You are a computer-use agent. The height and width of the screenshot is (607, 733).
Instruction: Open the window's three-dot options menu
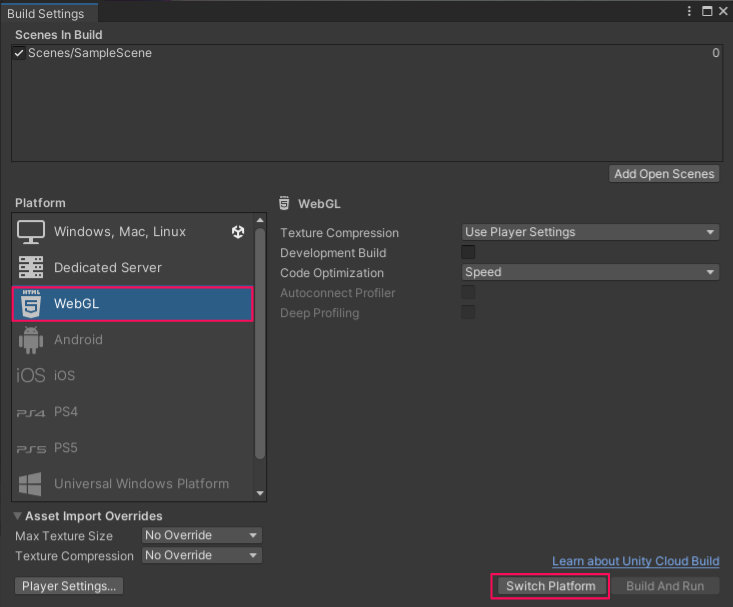[689, 11]
